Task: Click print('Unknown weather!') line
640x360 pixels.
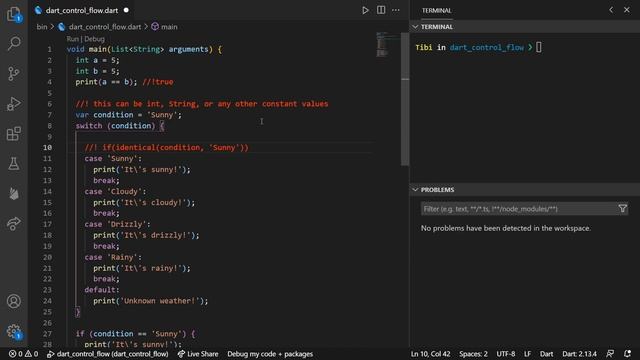Action: tap(151, 301)
